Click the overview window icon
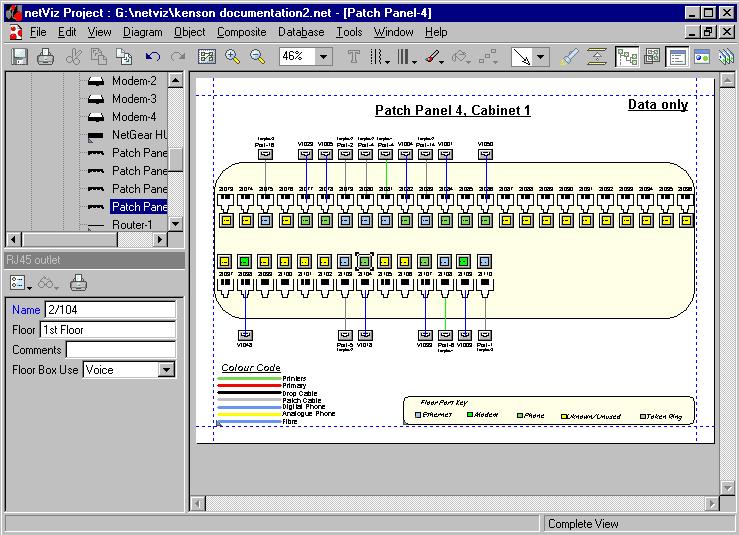This screenshot has height=535, width=739. click(x=702, y=57)
